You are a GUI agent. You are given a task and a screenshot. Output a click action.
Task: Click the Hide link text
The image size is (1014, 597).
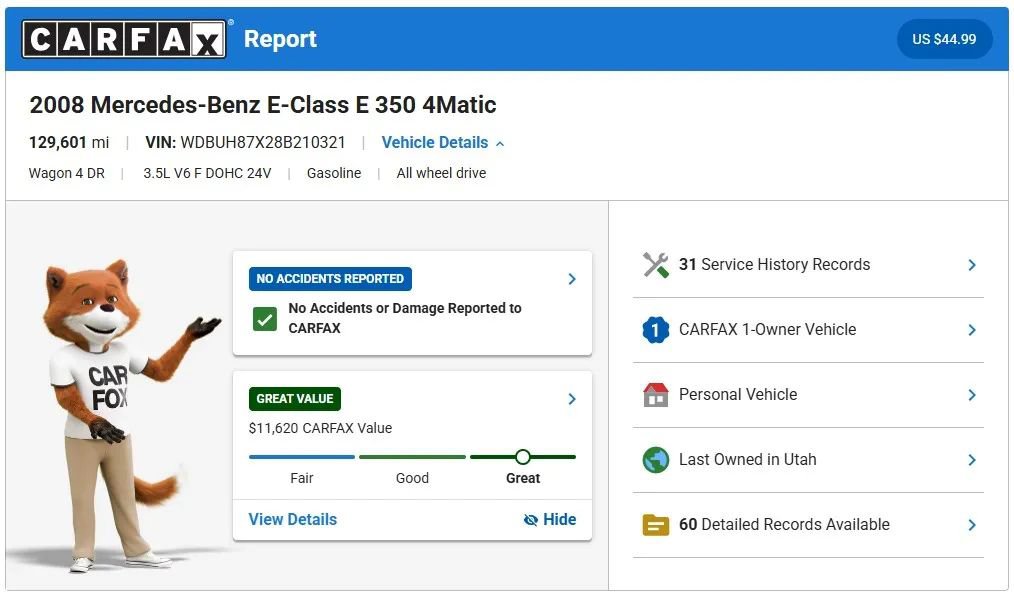559,519
